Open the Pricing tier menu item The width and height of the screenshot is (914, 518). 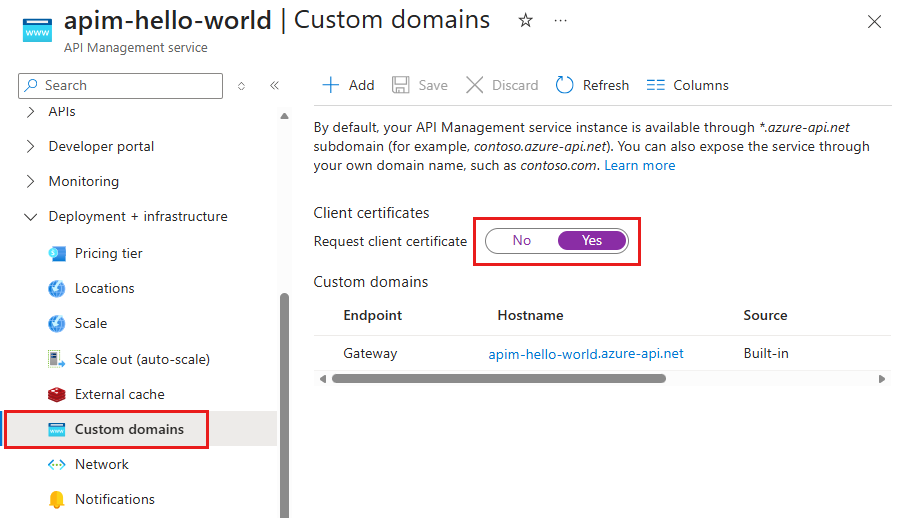(x=108, y=253)
